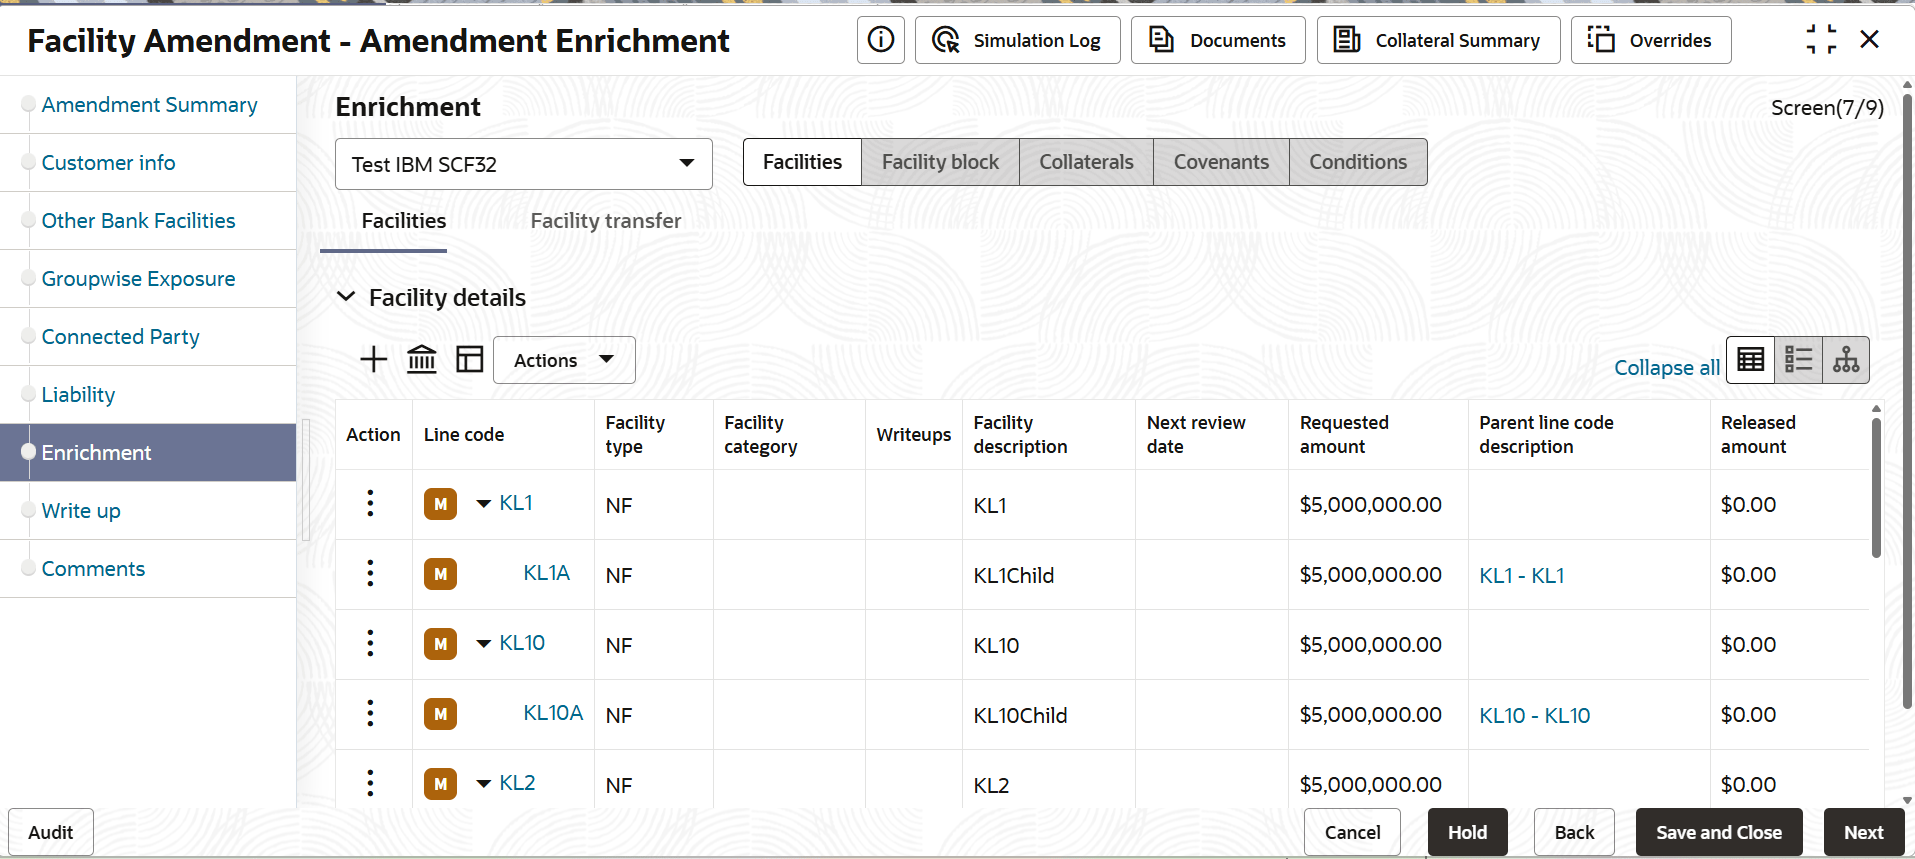
Task: Collapse the KL10 line code row
Action: tap(484, 644)
